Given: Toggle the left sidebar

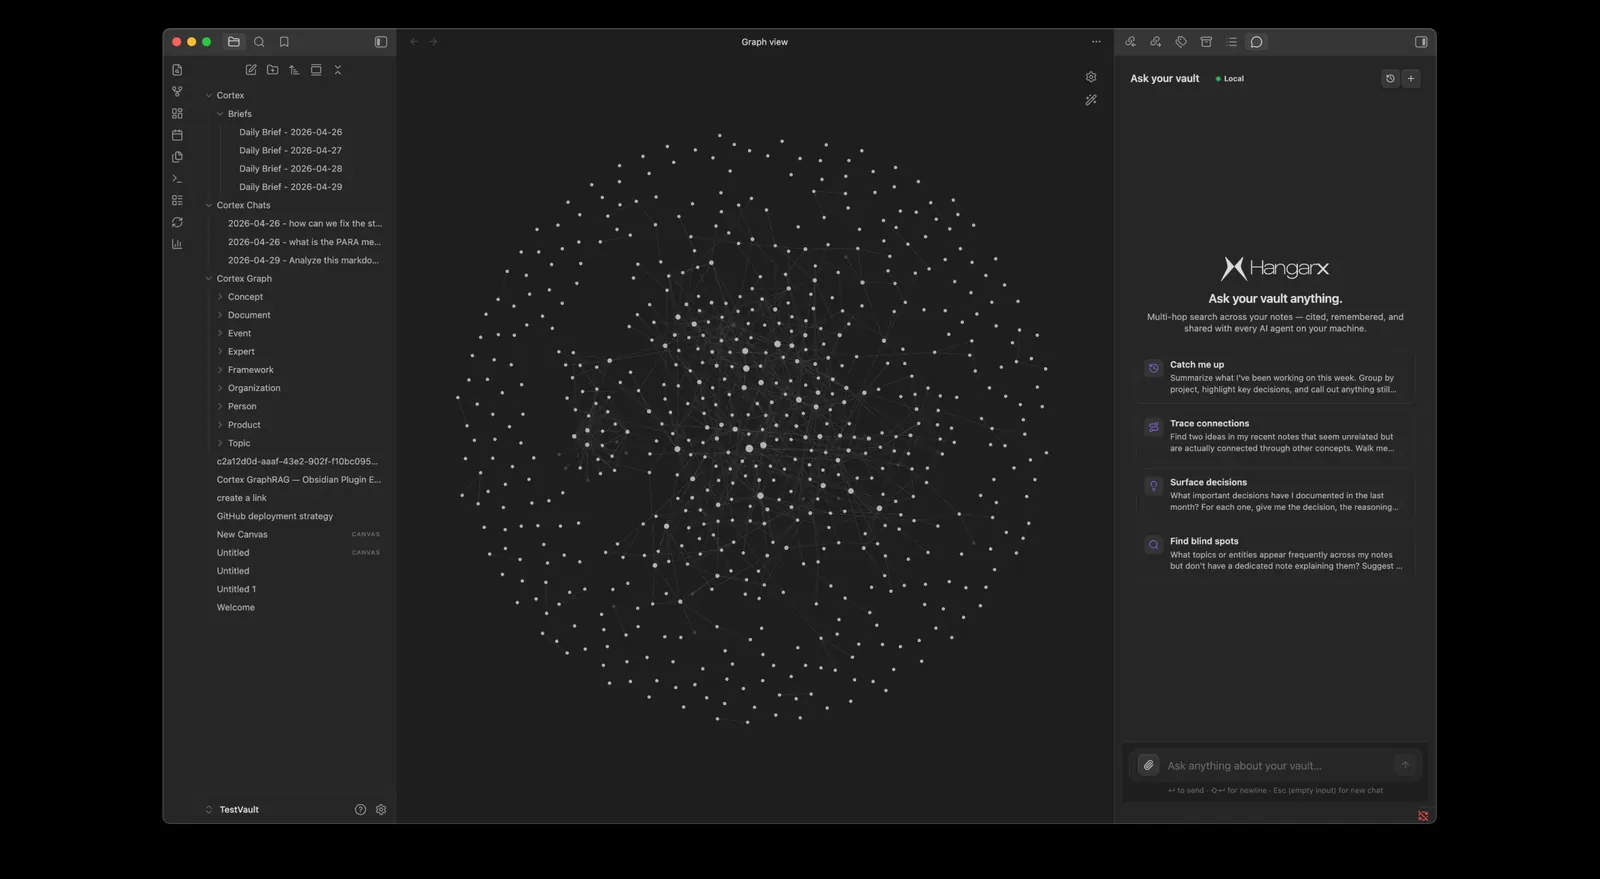Looking at the screenshot, I should (x=381, y=42).
